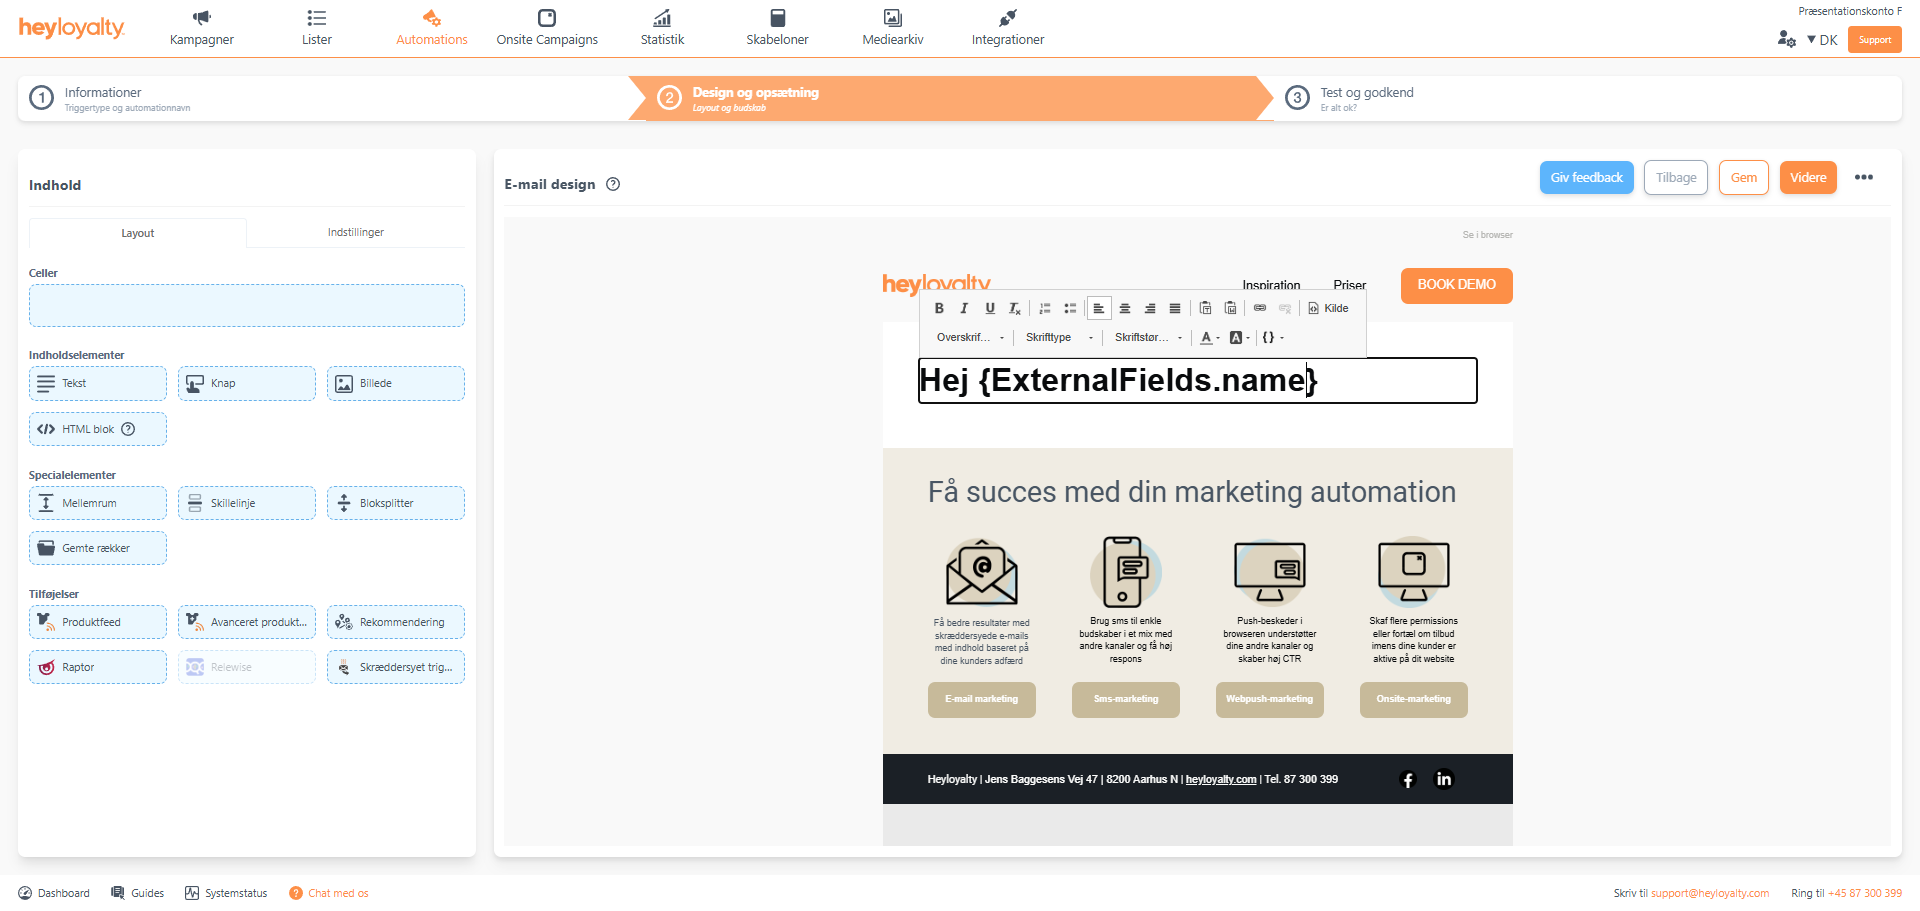Screen dimensions: 1920x911
Task: Click the help icon beside E-mail design
Action: (613, 184)
